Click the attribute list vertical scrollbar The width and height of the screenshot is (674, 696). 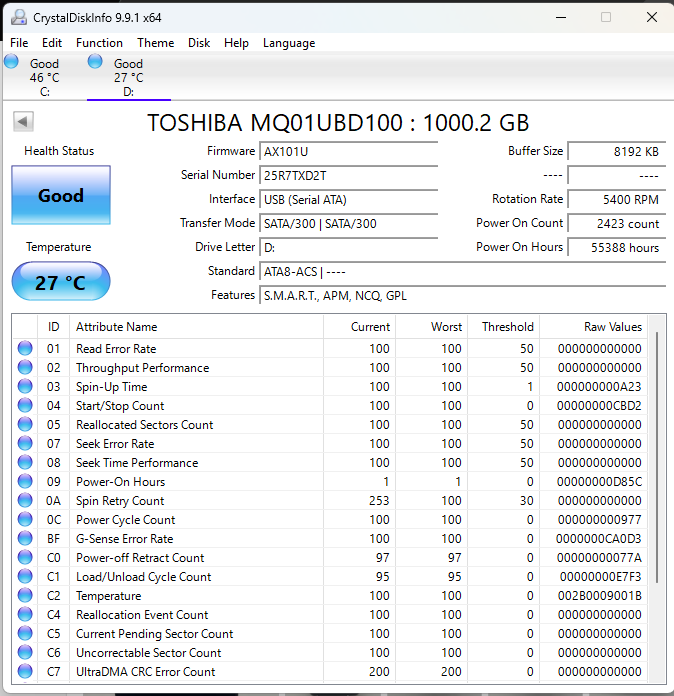(657, 457)
